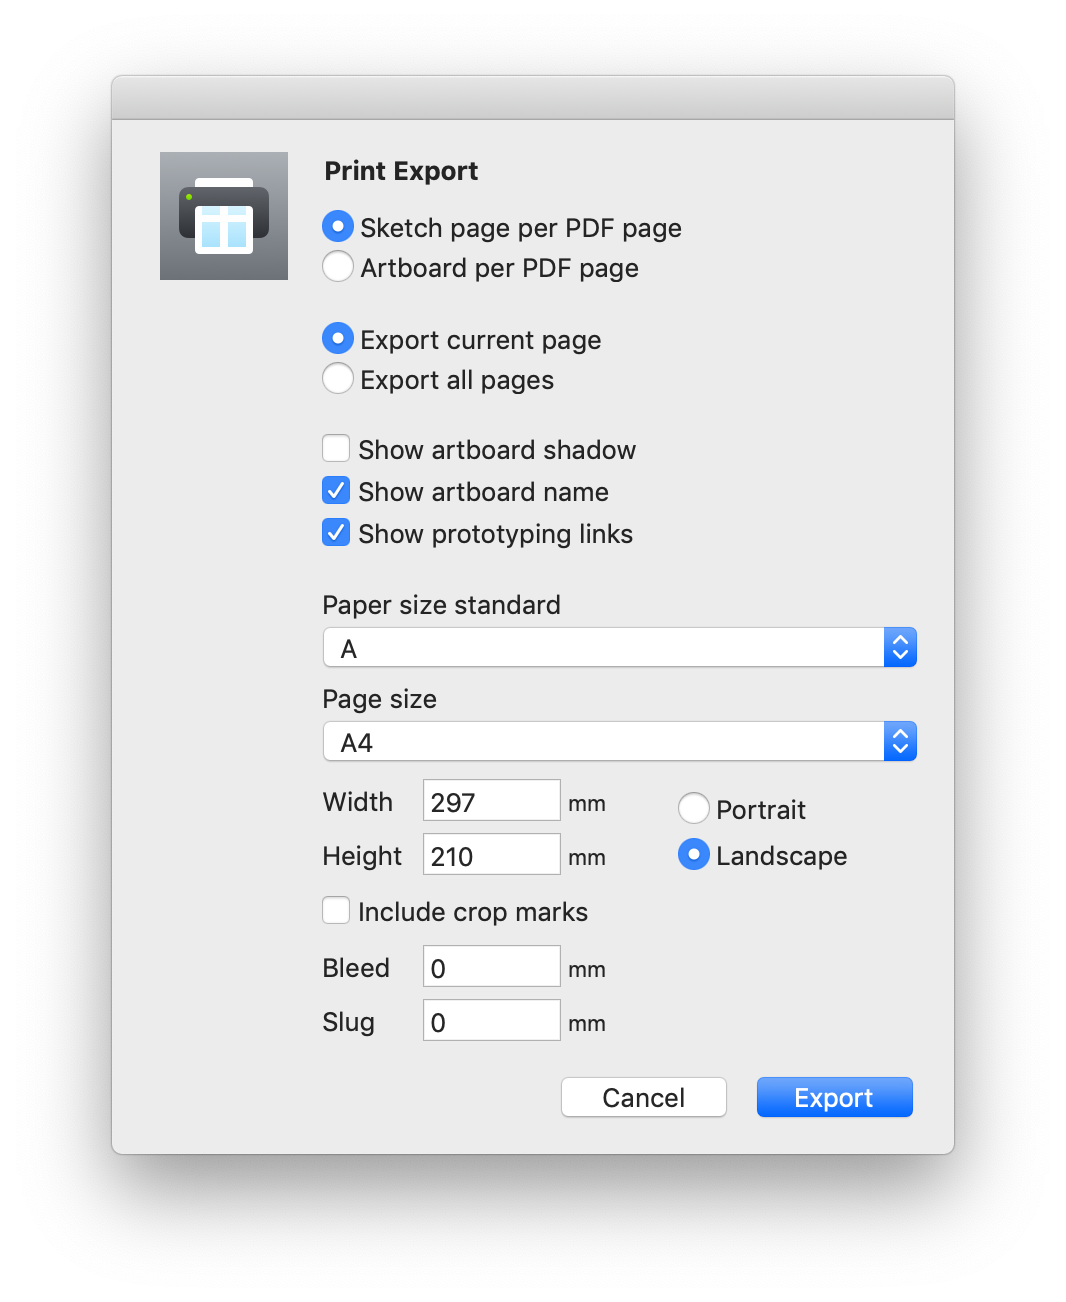1066x1302 pixels.
Task: Select Landscape orientation
Action: tap(694, 854)
